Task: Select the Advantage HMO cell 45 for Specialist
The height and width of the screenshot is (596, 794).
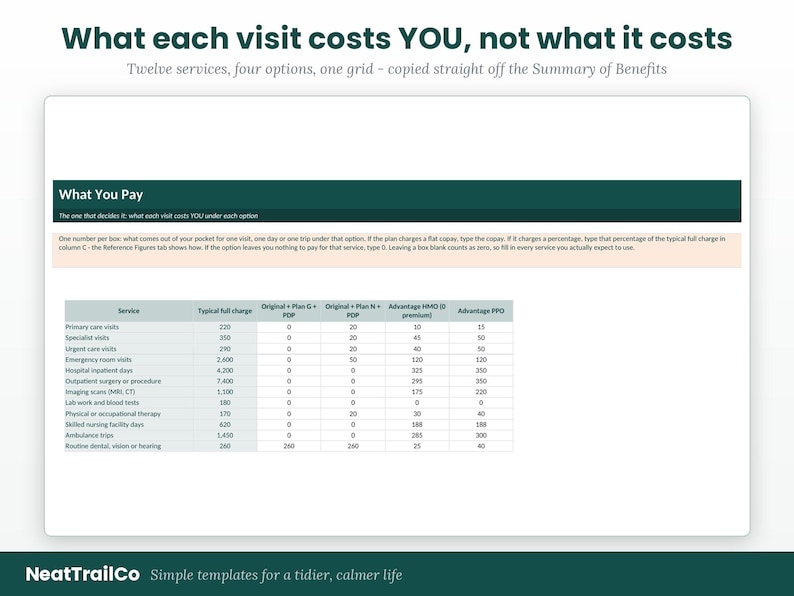Action: click(417, 338)
